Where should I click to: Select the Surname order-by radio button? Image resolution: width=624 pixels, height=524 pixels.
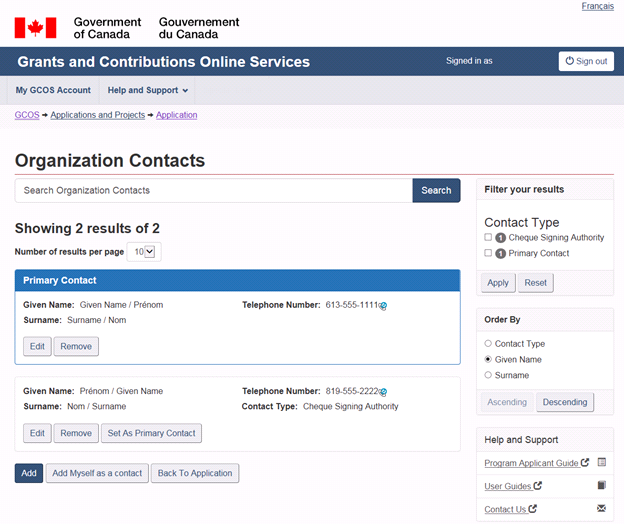488,375
